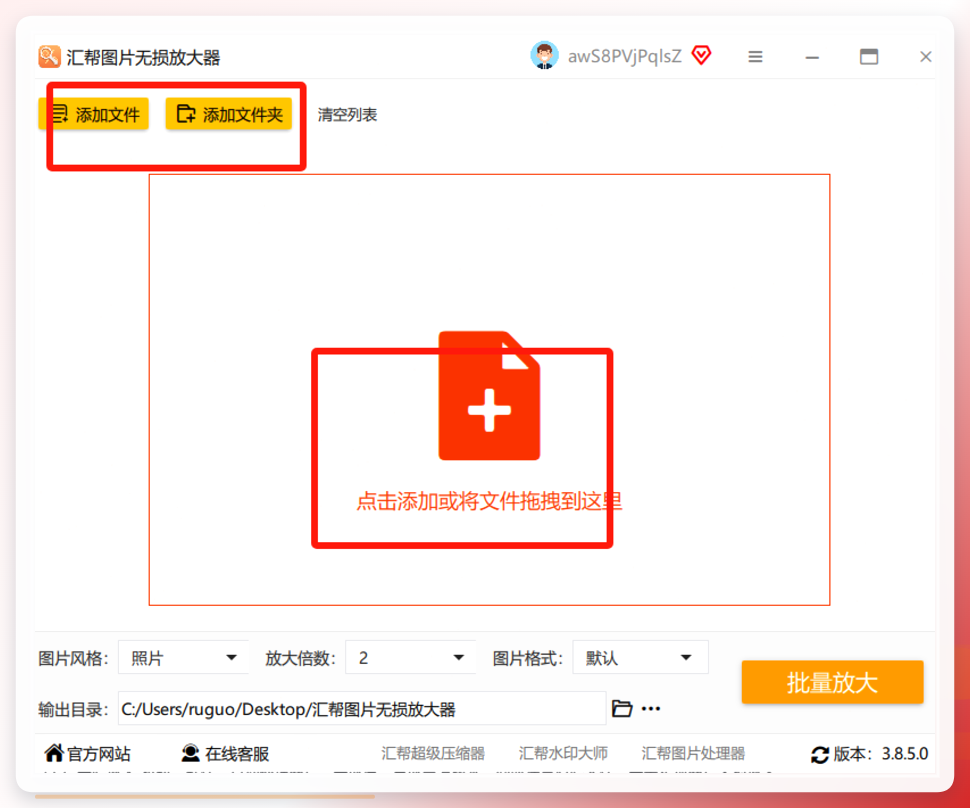970x808 pixels.
Task: Open the 放大倍数 dropdown showing 2
Action: coord(410,658)
